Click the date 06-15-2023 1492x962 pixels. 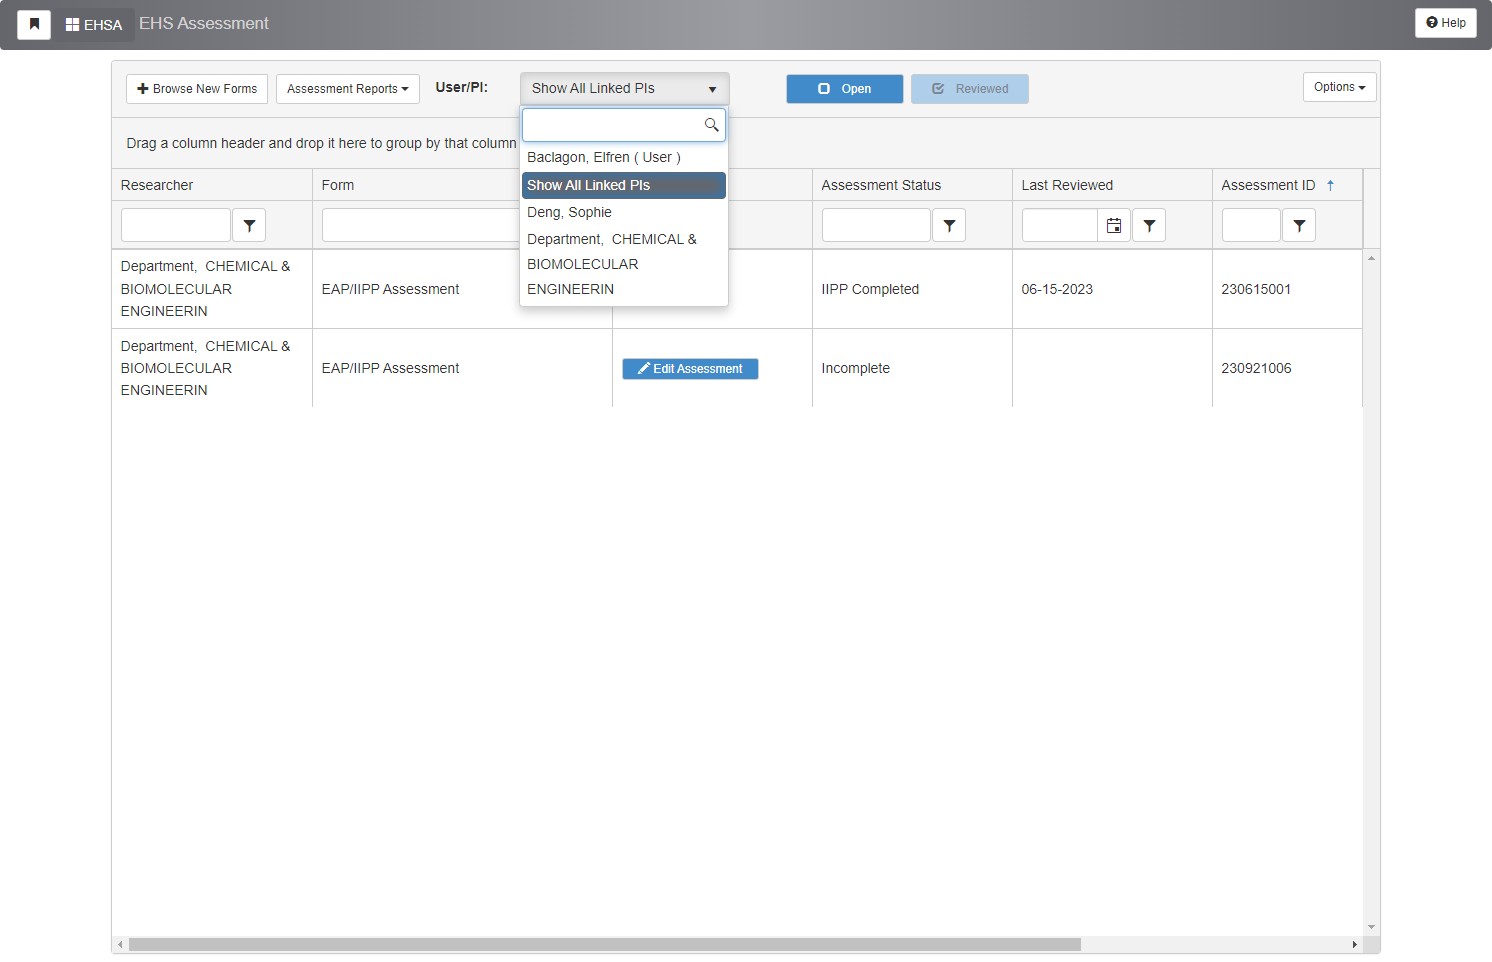1057,289
